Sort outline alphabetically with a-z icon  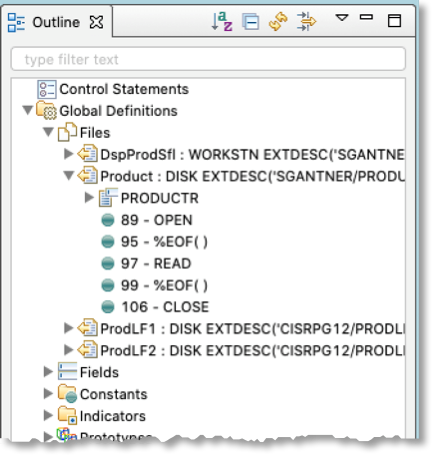click(x=222, y=22)
